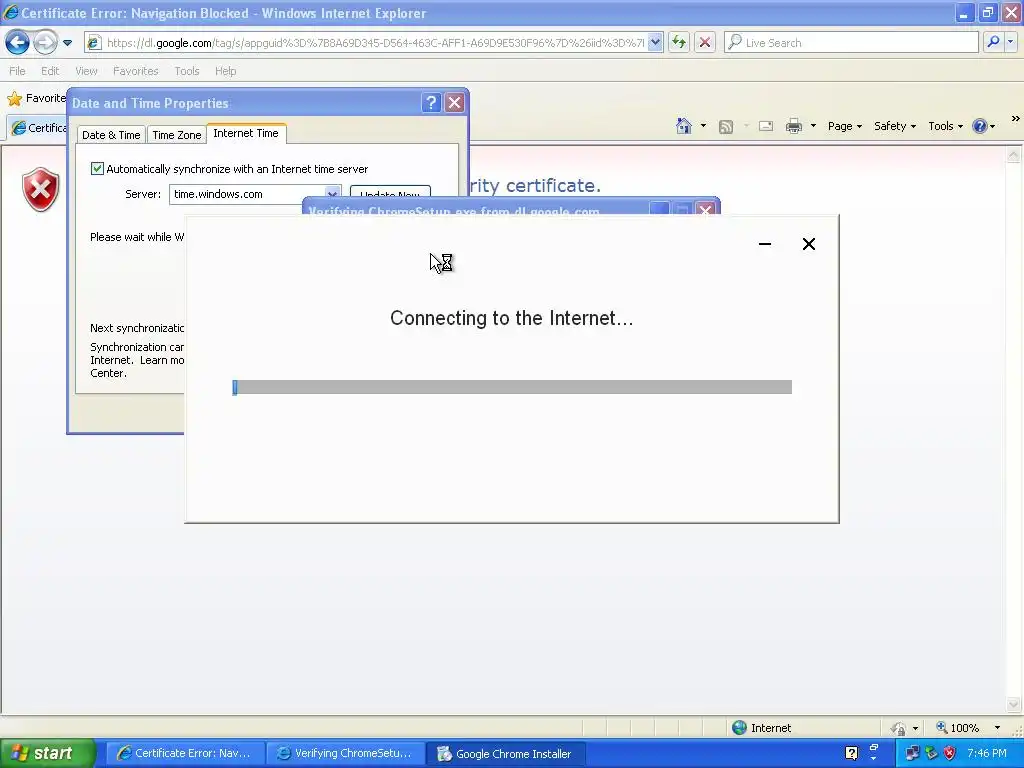
Task: Open the View menu
Action: [86, 71]
